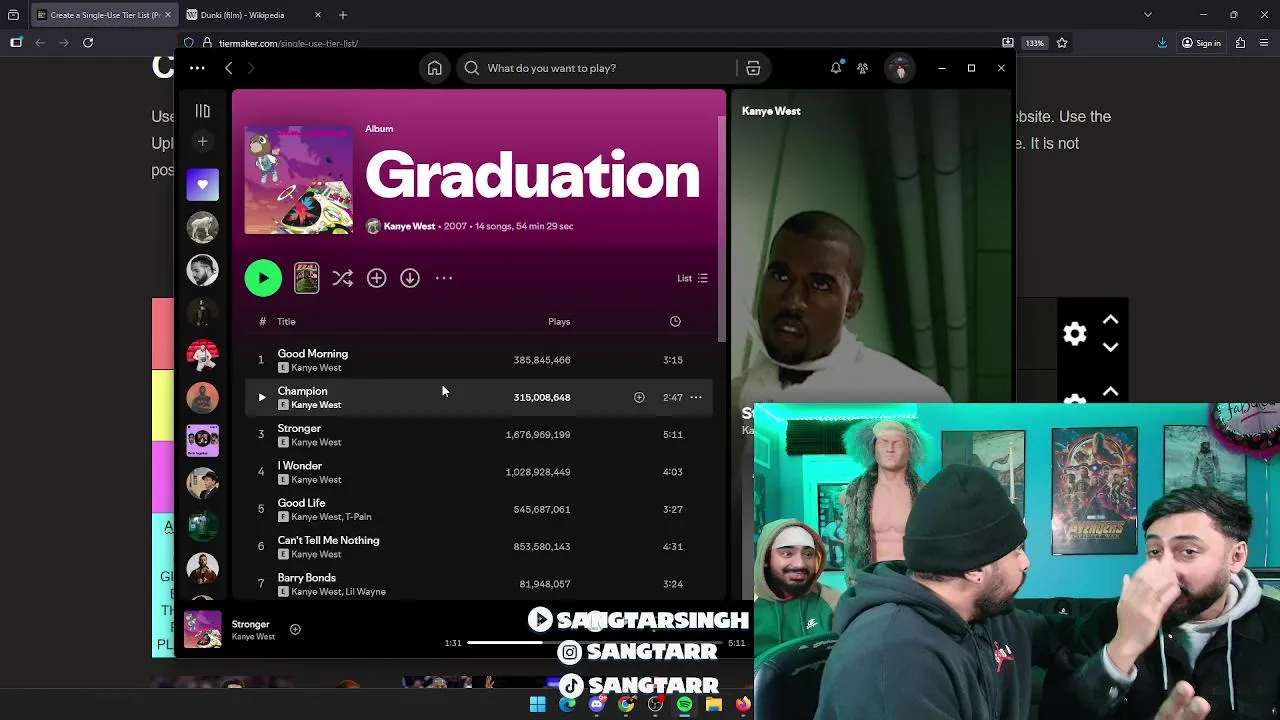Select the track Good Morning
This screenshot has height=720, width=1280.
point(481,360)
